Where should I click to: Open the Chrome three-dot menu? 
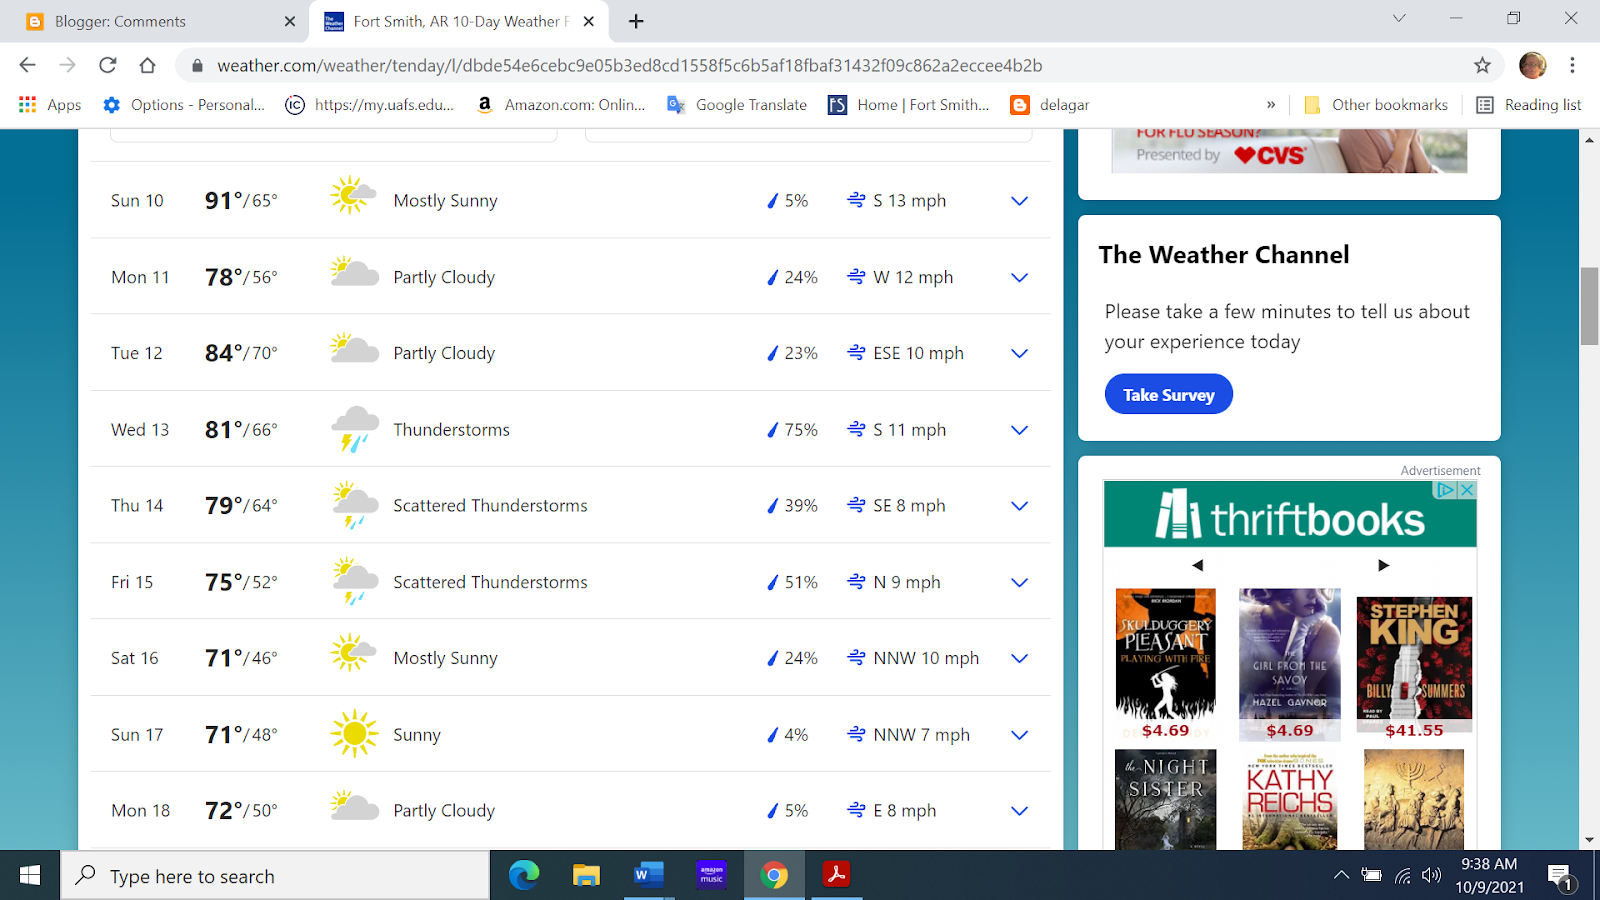click(1572, 65)
